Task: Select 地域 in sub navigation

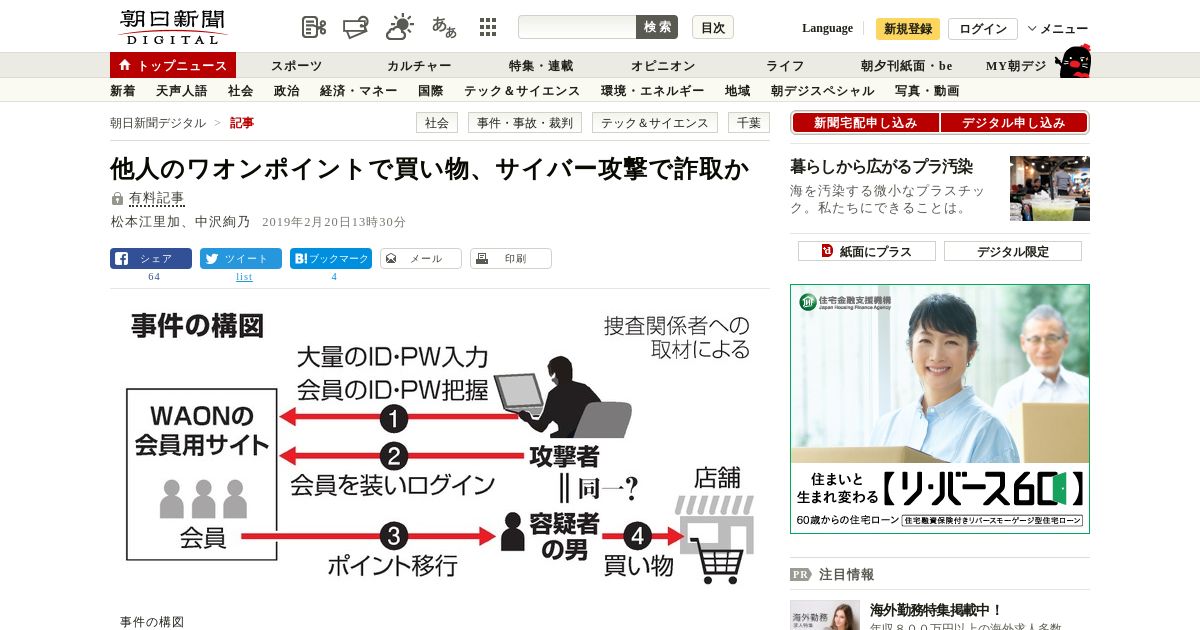Action: 738,91
